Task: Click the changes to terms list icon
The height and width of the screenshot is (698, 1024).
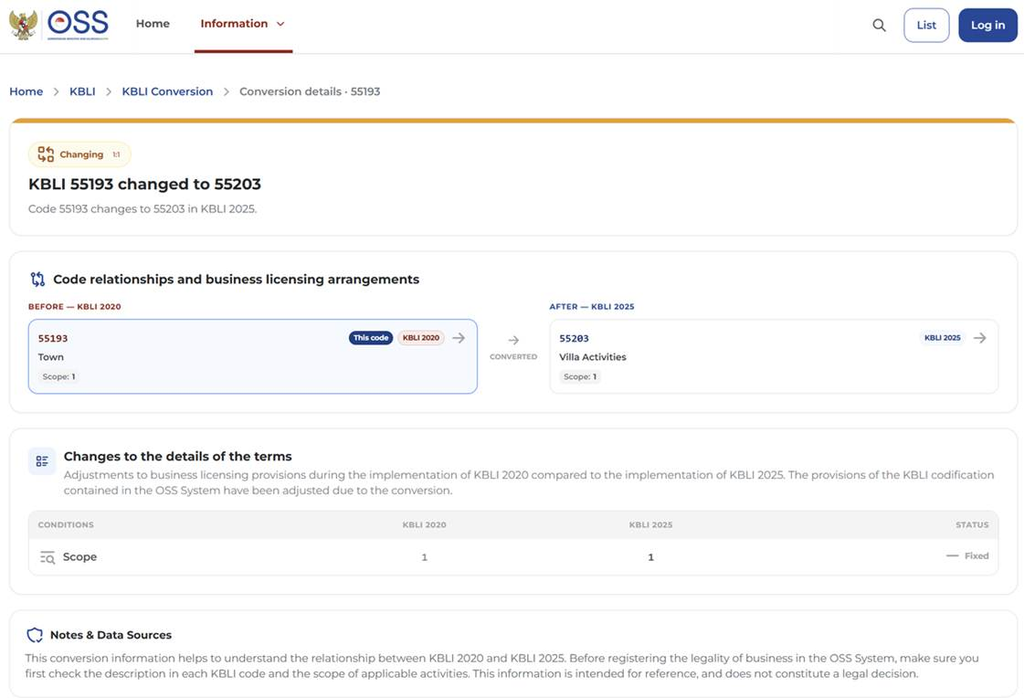Action: tap(42, 461)
